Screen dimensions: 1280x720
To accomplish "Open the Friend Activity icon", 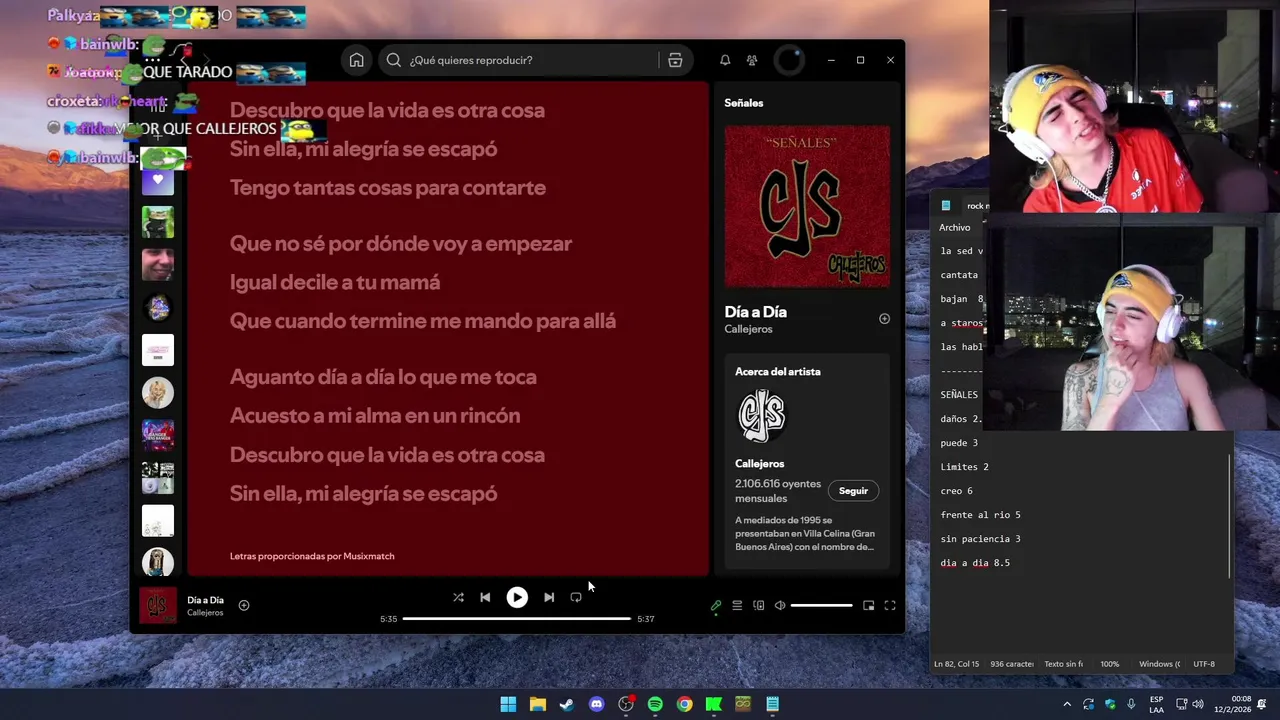I will point(752,60).
